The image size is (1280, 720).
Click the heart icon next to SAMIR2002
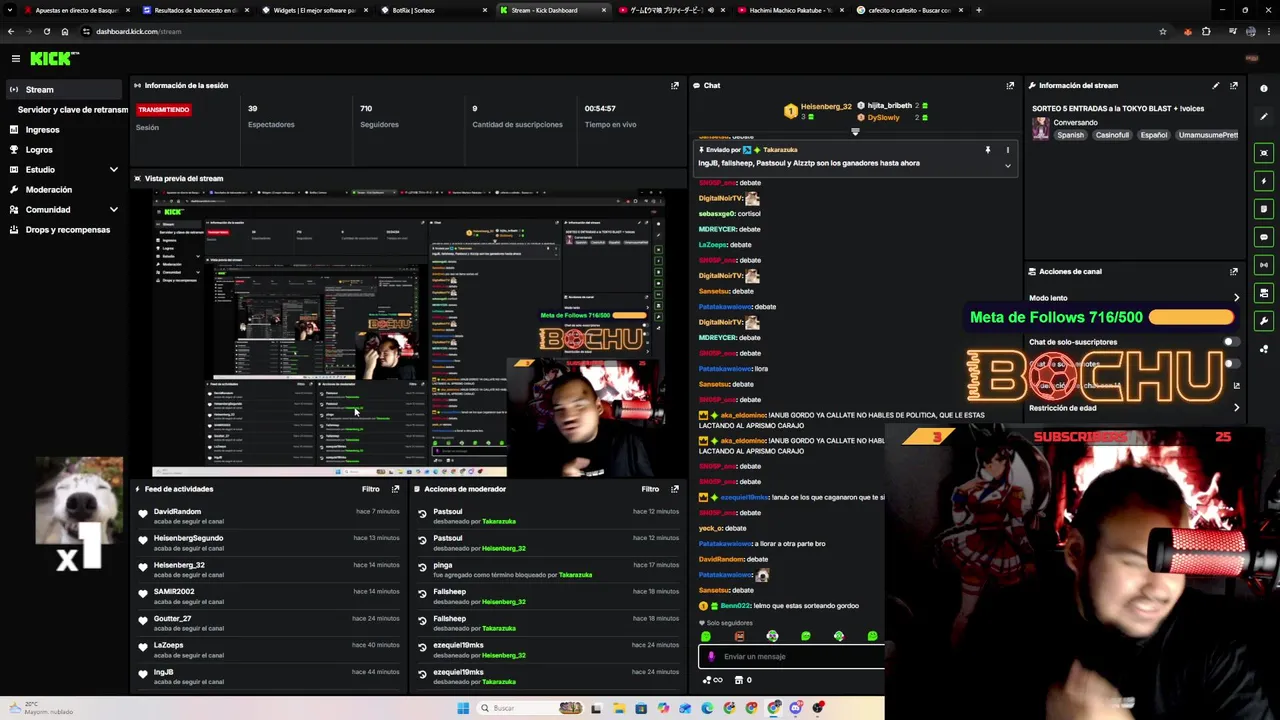(x=143, y=594)
